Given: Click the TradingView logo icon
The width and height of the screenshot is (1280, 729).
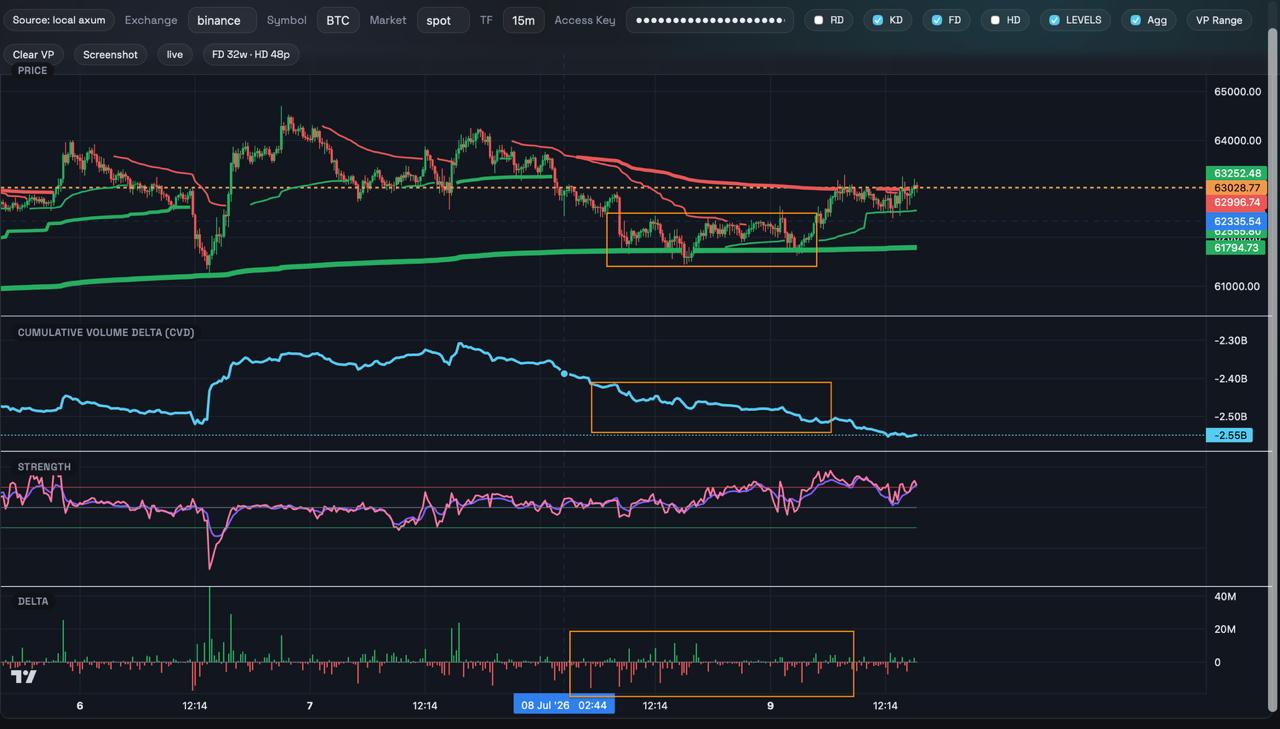Looking at the screenshot, I should [24, 677].
